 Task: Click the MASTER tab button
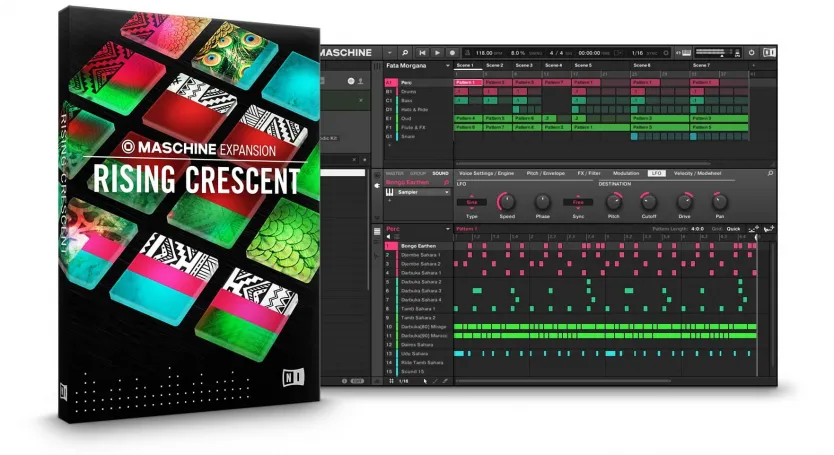396,173
